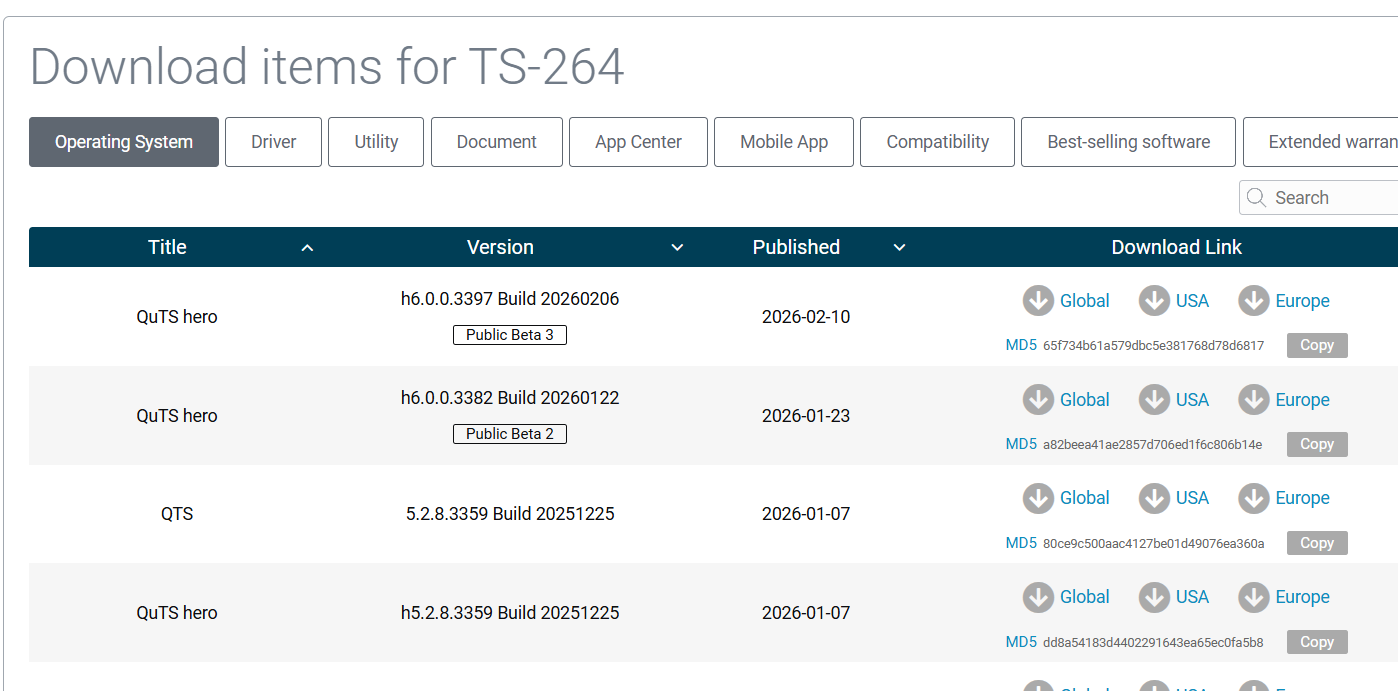
Task: Click Europe link for QuTS hero Public Beta 3
Action: pos(1302,301)
